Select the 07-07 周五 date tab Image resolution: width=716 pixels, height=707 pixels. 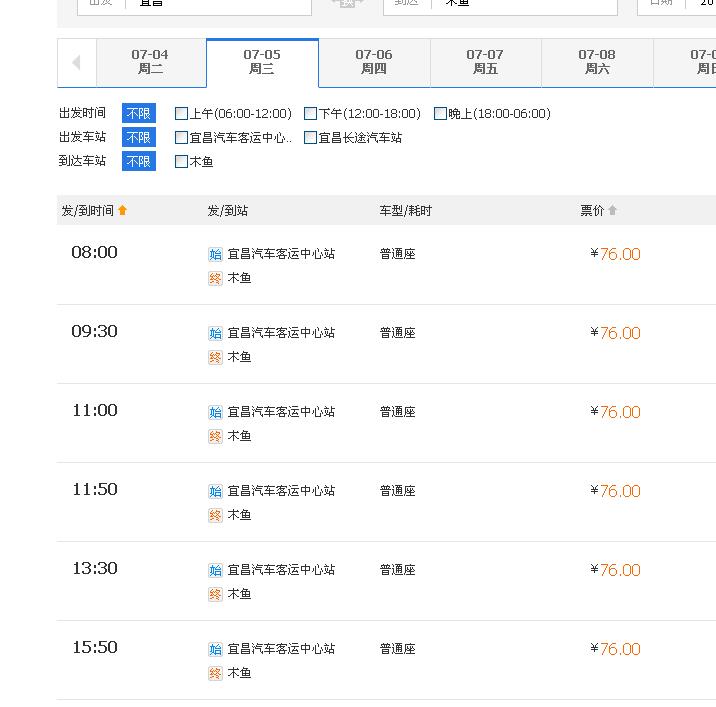[486, 62]
